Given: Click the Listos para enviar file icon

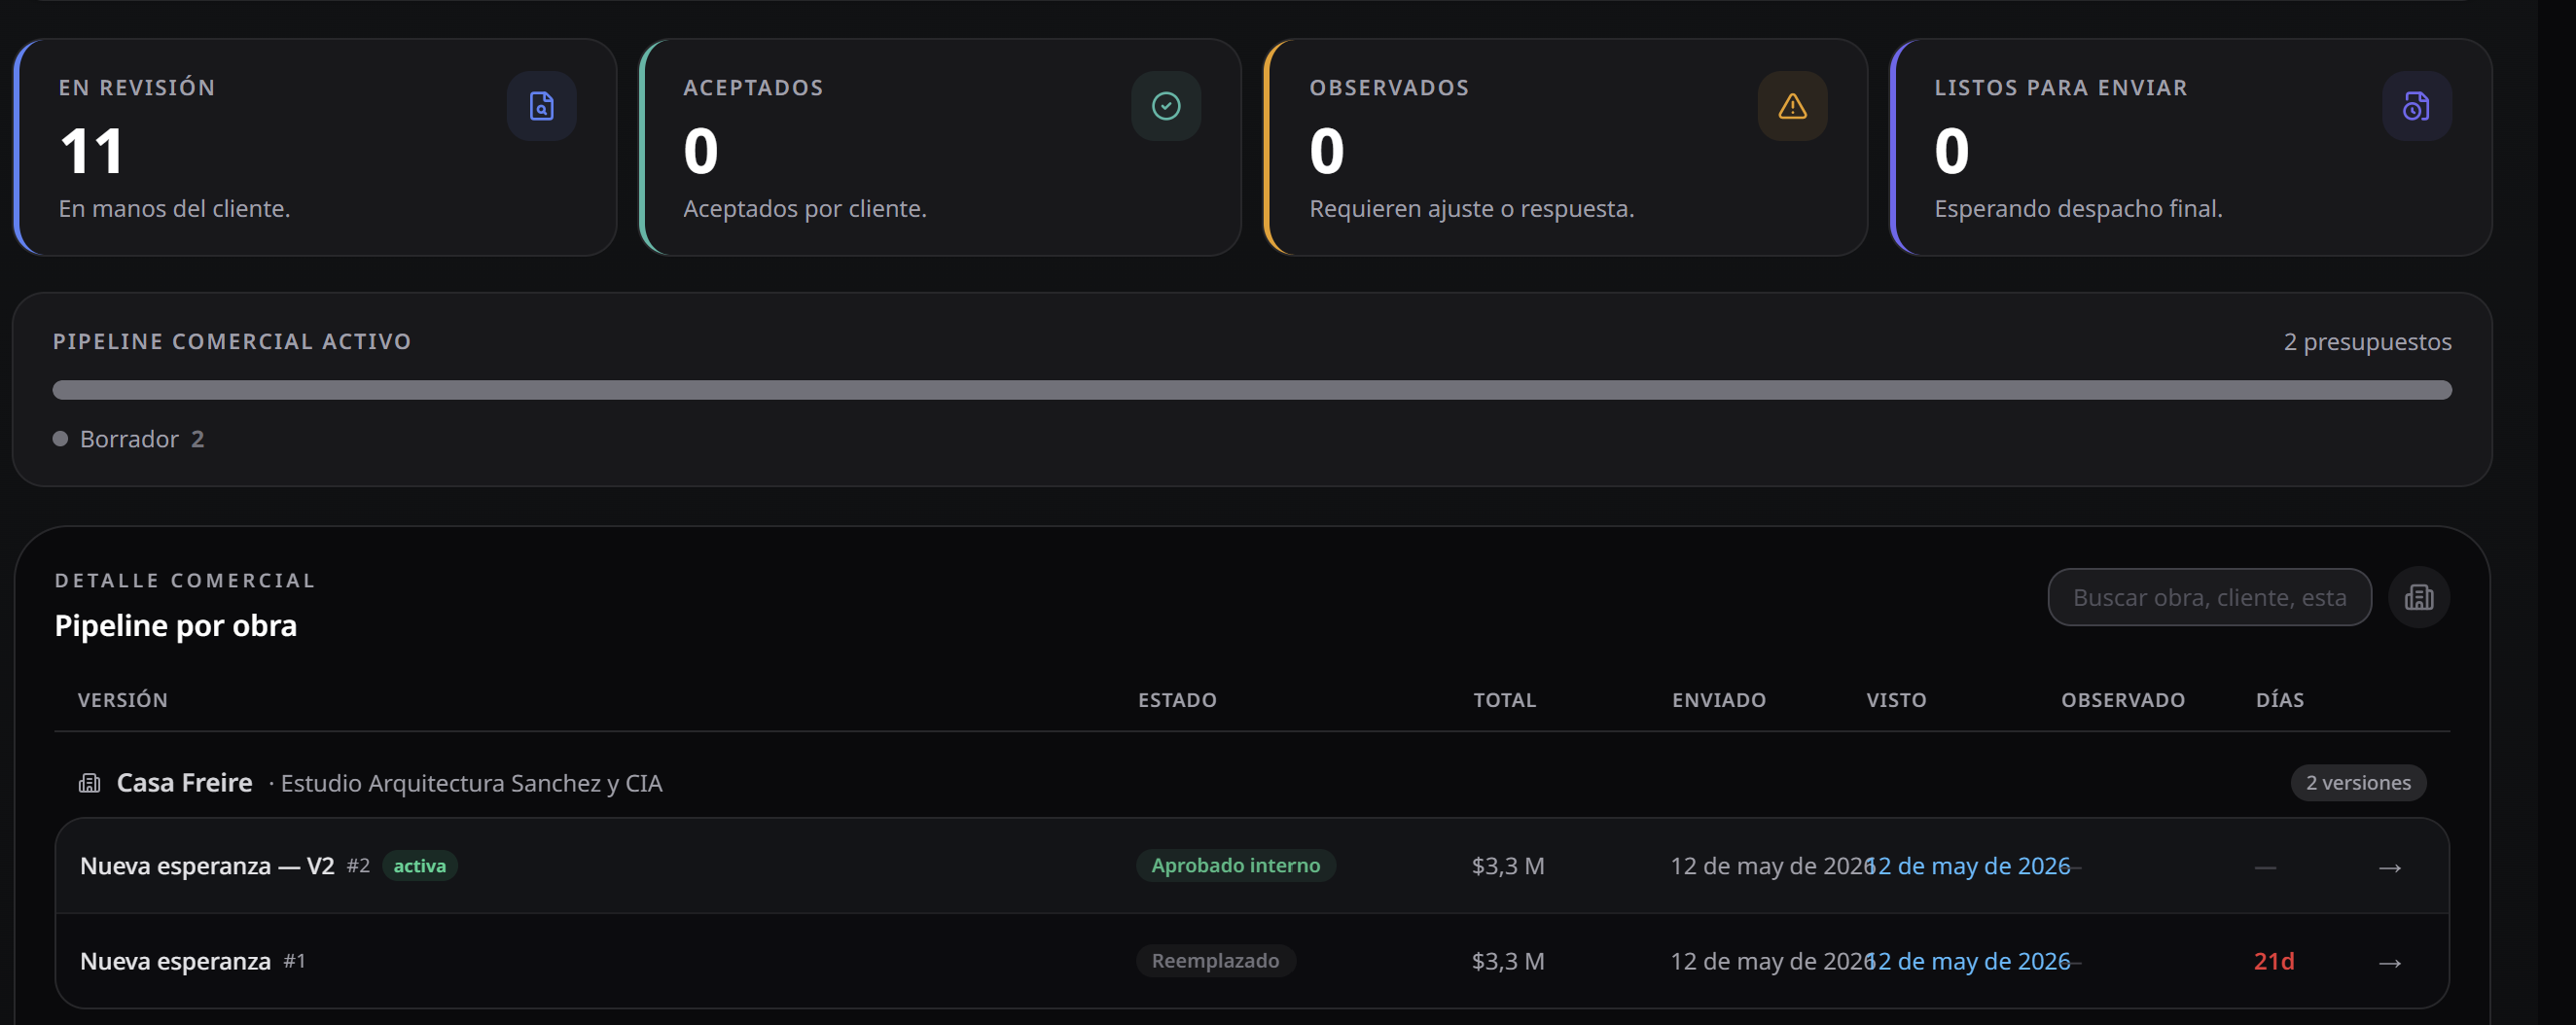Looking at the screenshot, I should tap(2417, 106).
